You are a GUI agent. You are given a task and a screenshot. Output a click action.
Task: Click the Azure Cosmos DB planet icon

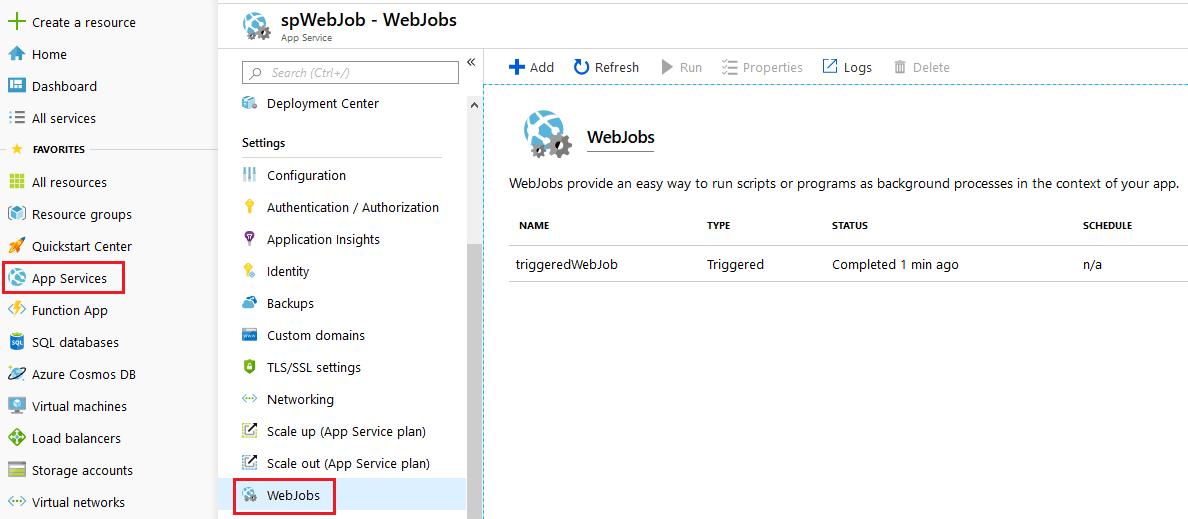pyautogui.click(x=17, y=374)
